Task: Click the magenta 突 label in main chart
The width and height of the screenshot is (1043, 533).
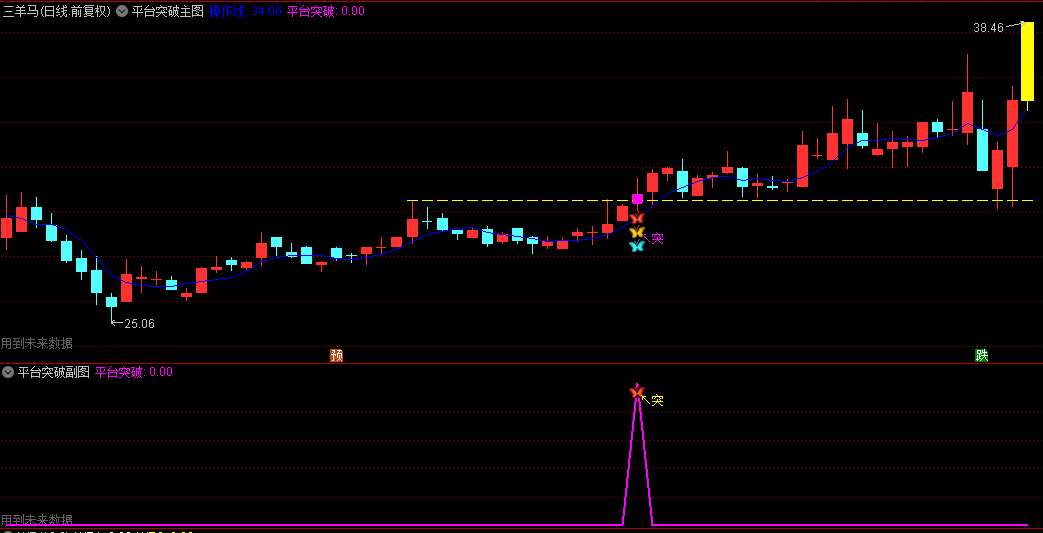Action: (x=657, y=238)
